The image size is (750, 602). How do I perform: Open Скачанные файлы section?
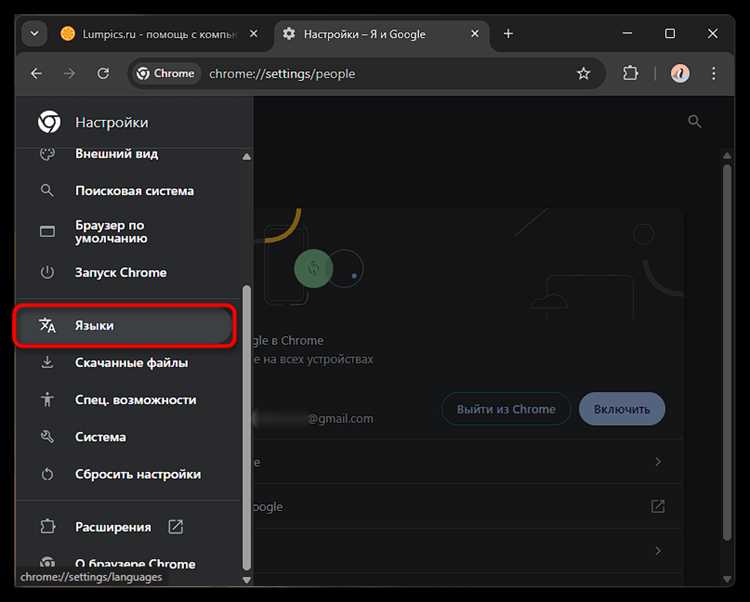[x=128, y=362]
